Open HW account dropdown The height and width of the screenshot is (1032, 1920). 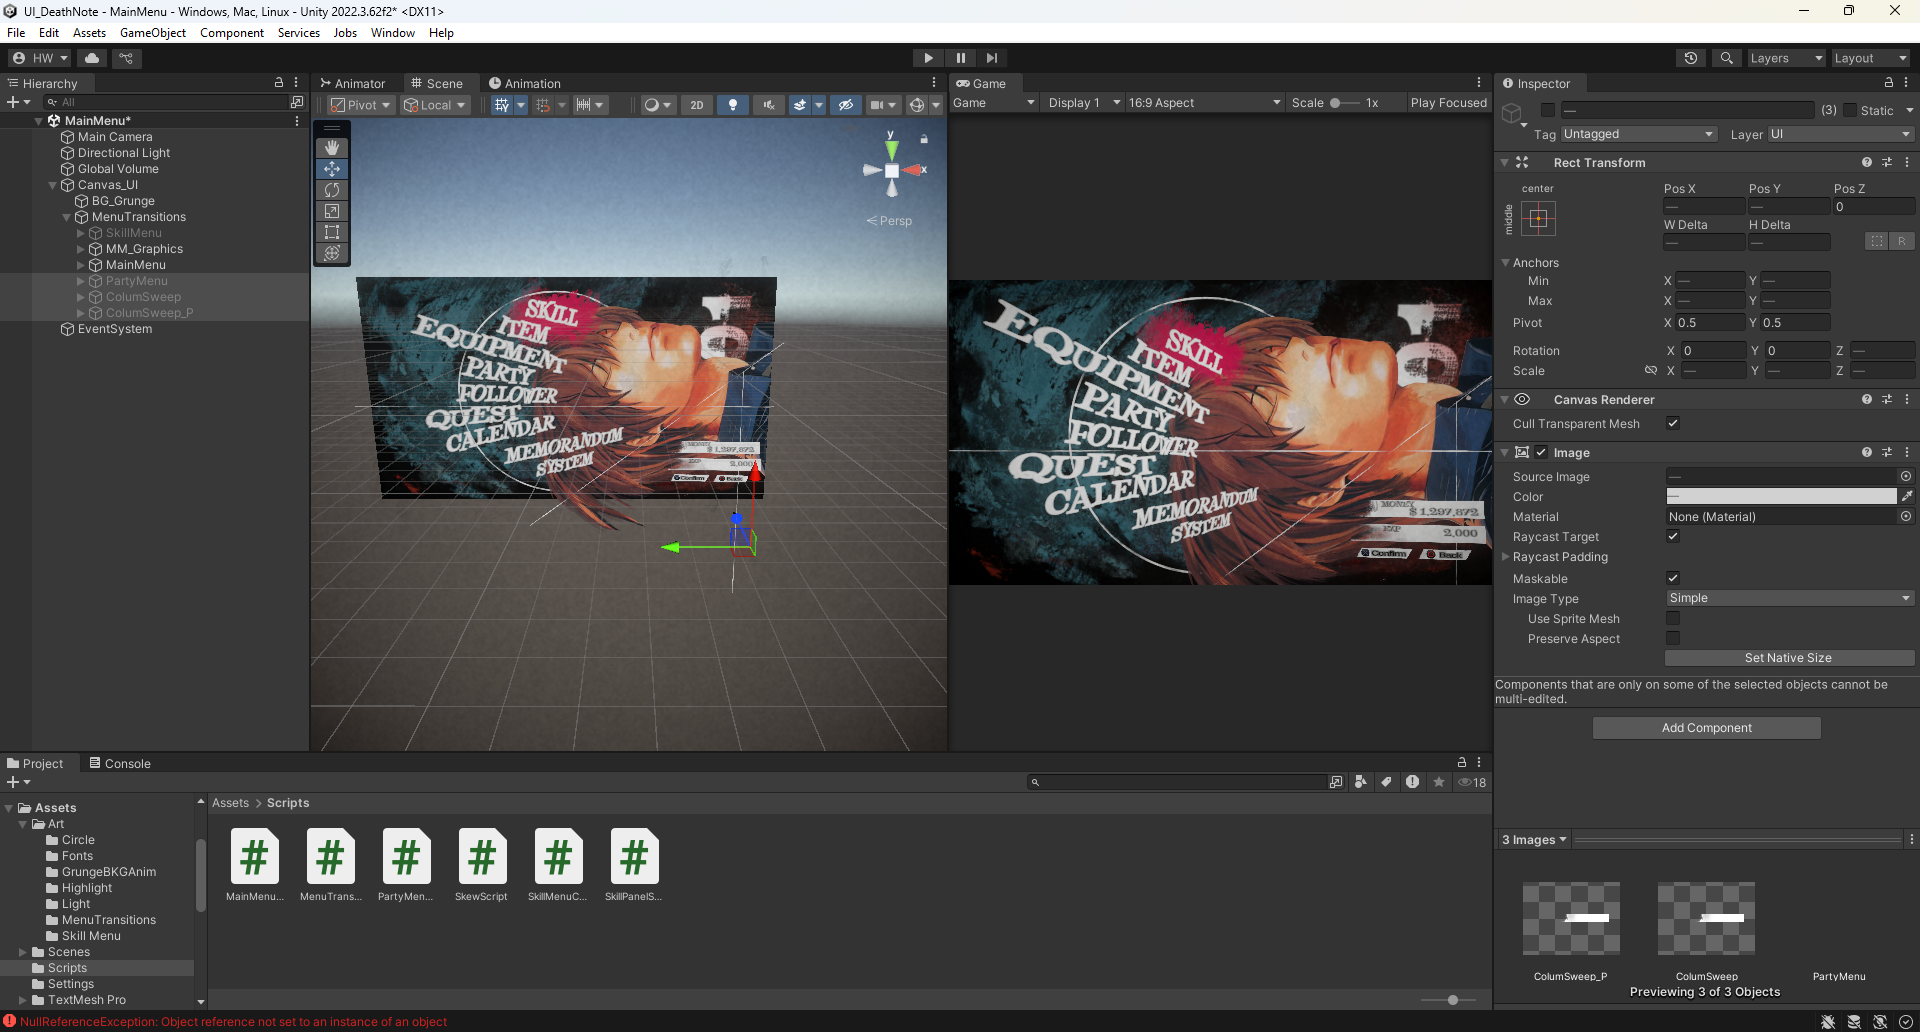[x=40, y=58]
